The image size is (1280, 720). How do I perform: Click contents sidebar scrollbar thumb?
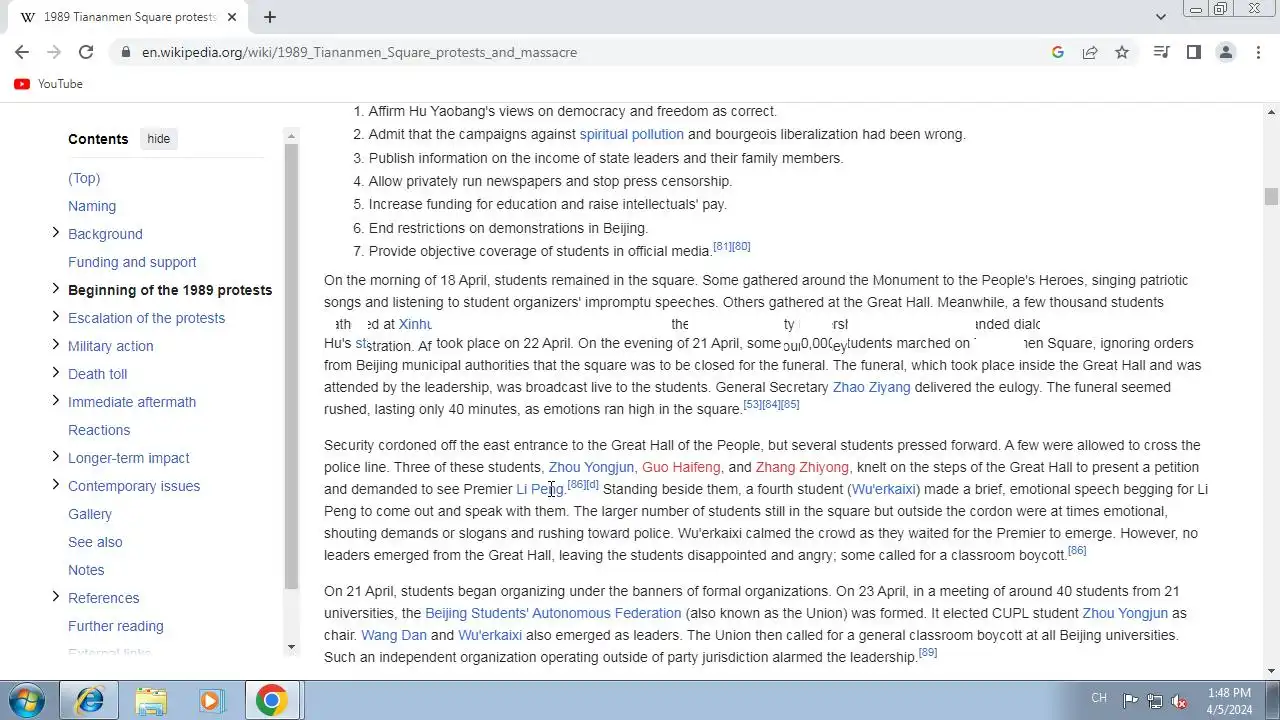[292, 366]
